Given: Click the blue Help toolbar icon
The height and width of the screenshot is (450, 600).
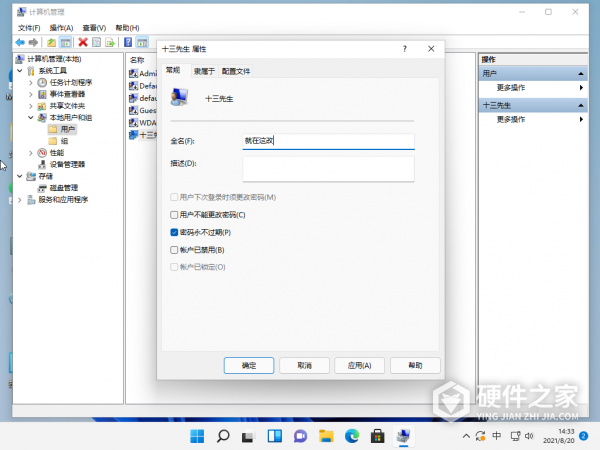Looking at the screenshot, I should pos(128,42).
